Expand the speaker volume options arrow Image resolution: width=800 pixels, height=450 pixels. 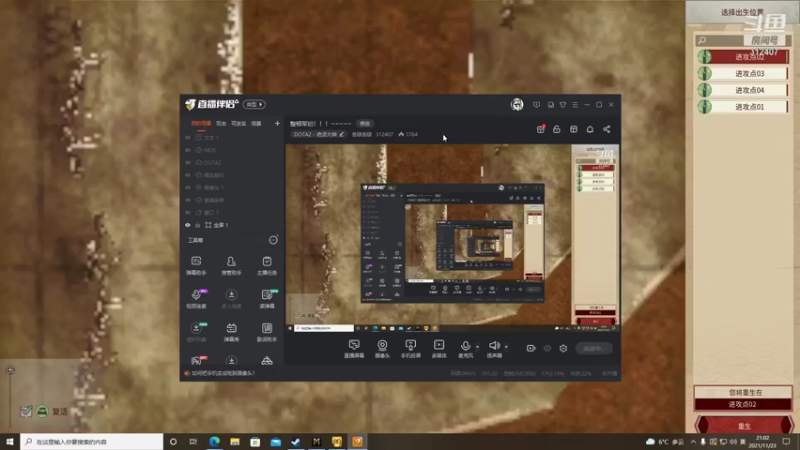tap(506, 347)
